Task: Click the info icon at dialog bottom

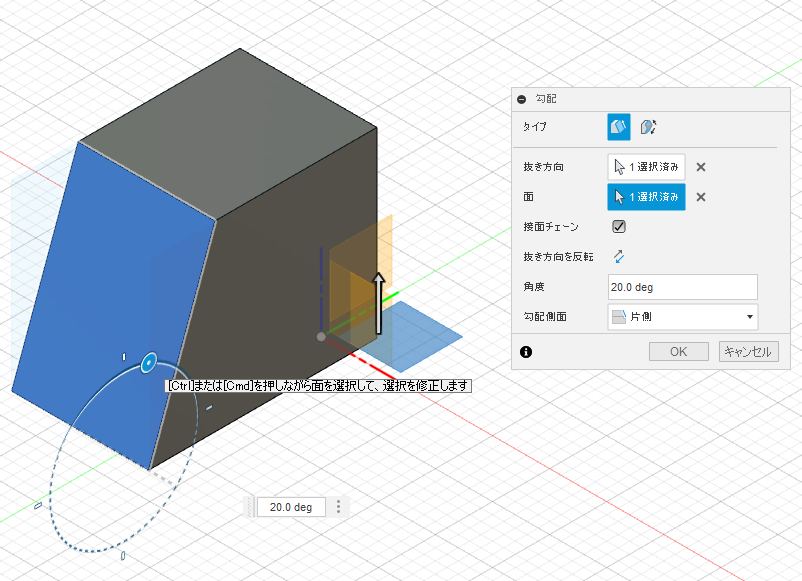Action: [x=526, y=352]
